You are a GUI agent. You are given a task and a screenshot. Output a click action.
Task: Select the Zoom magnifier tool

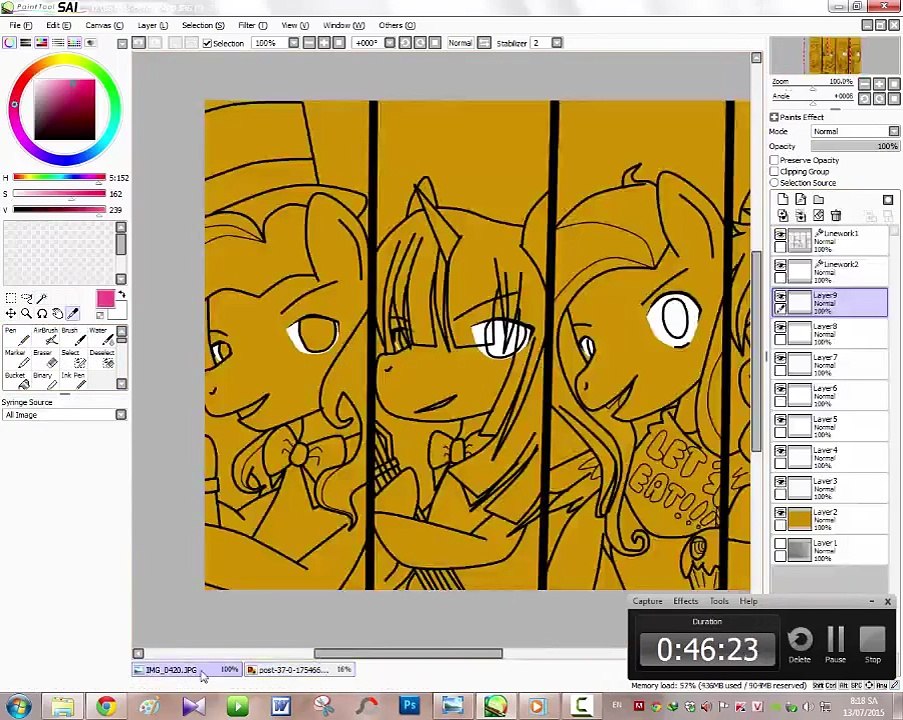tap(26, 313)
